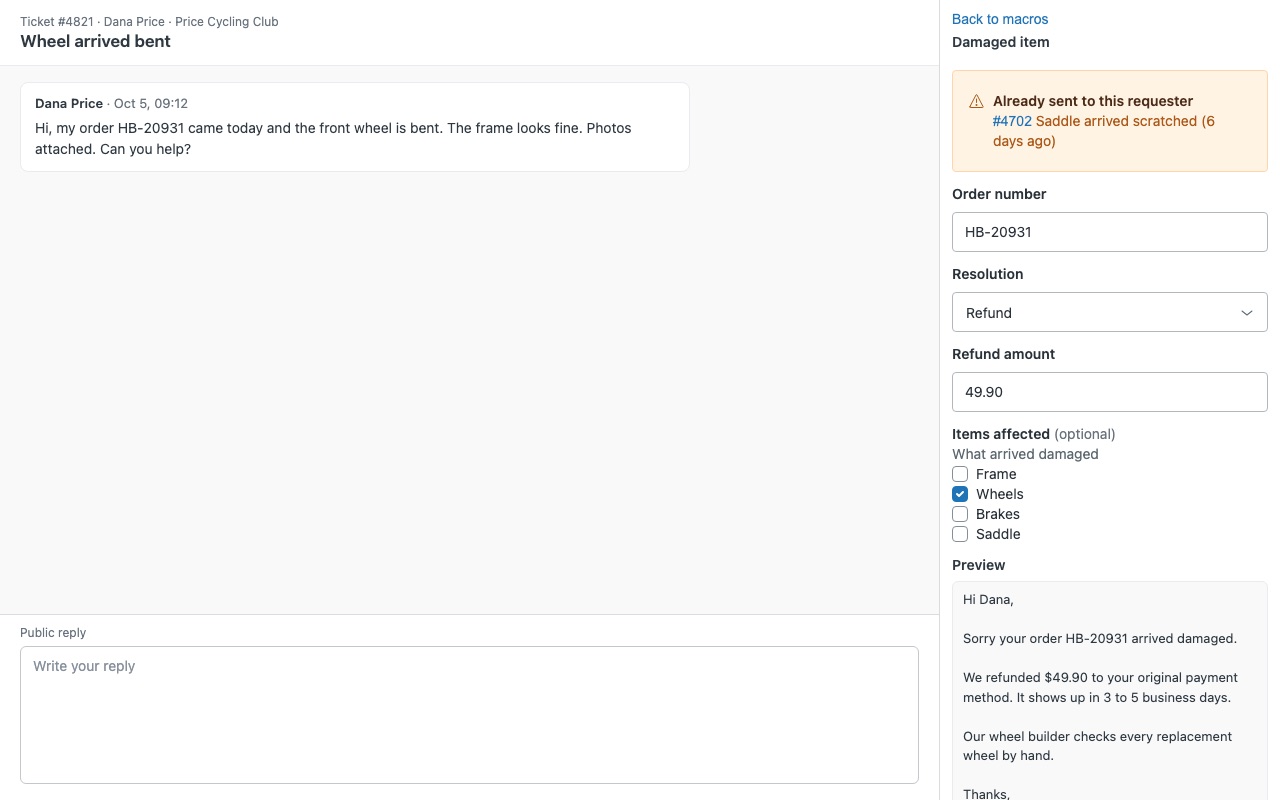
Task: Go back via Back to macros link
Action: click(x=1000, y=19)
